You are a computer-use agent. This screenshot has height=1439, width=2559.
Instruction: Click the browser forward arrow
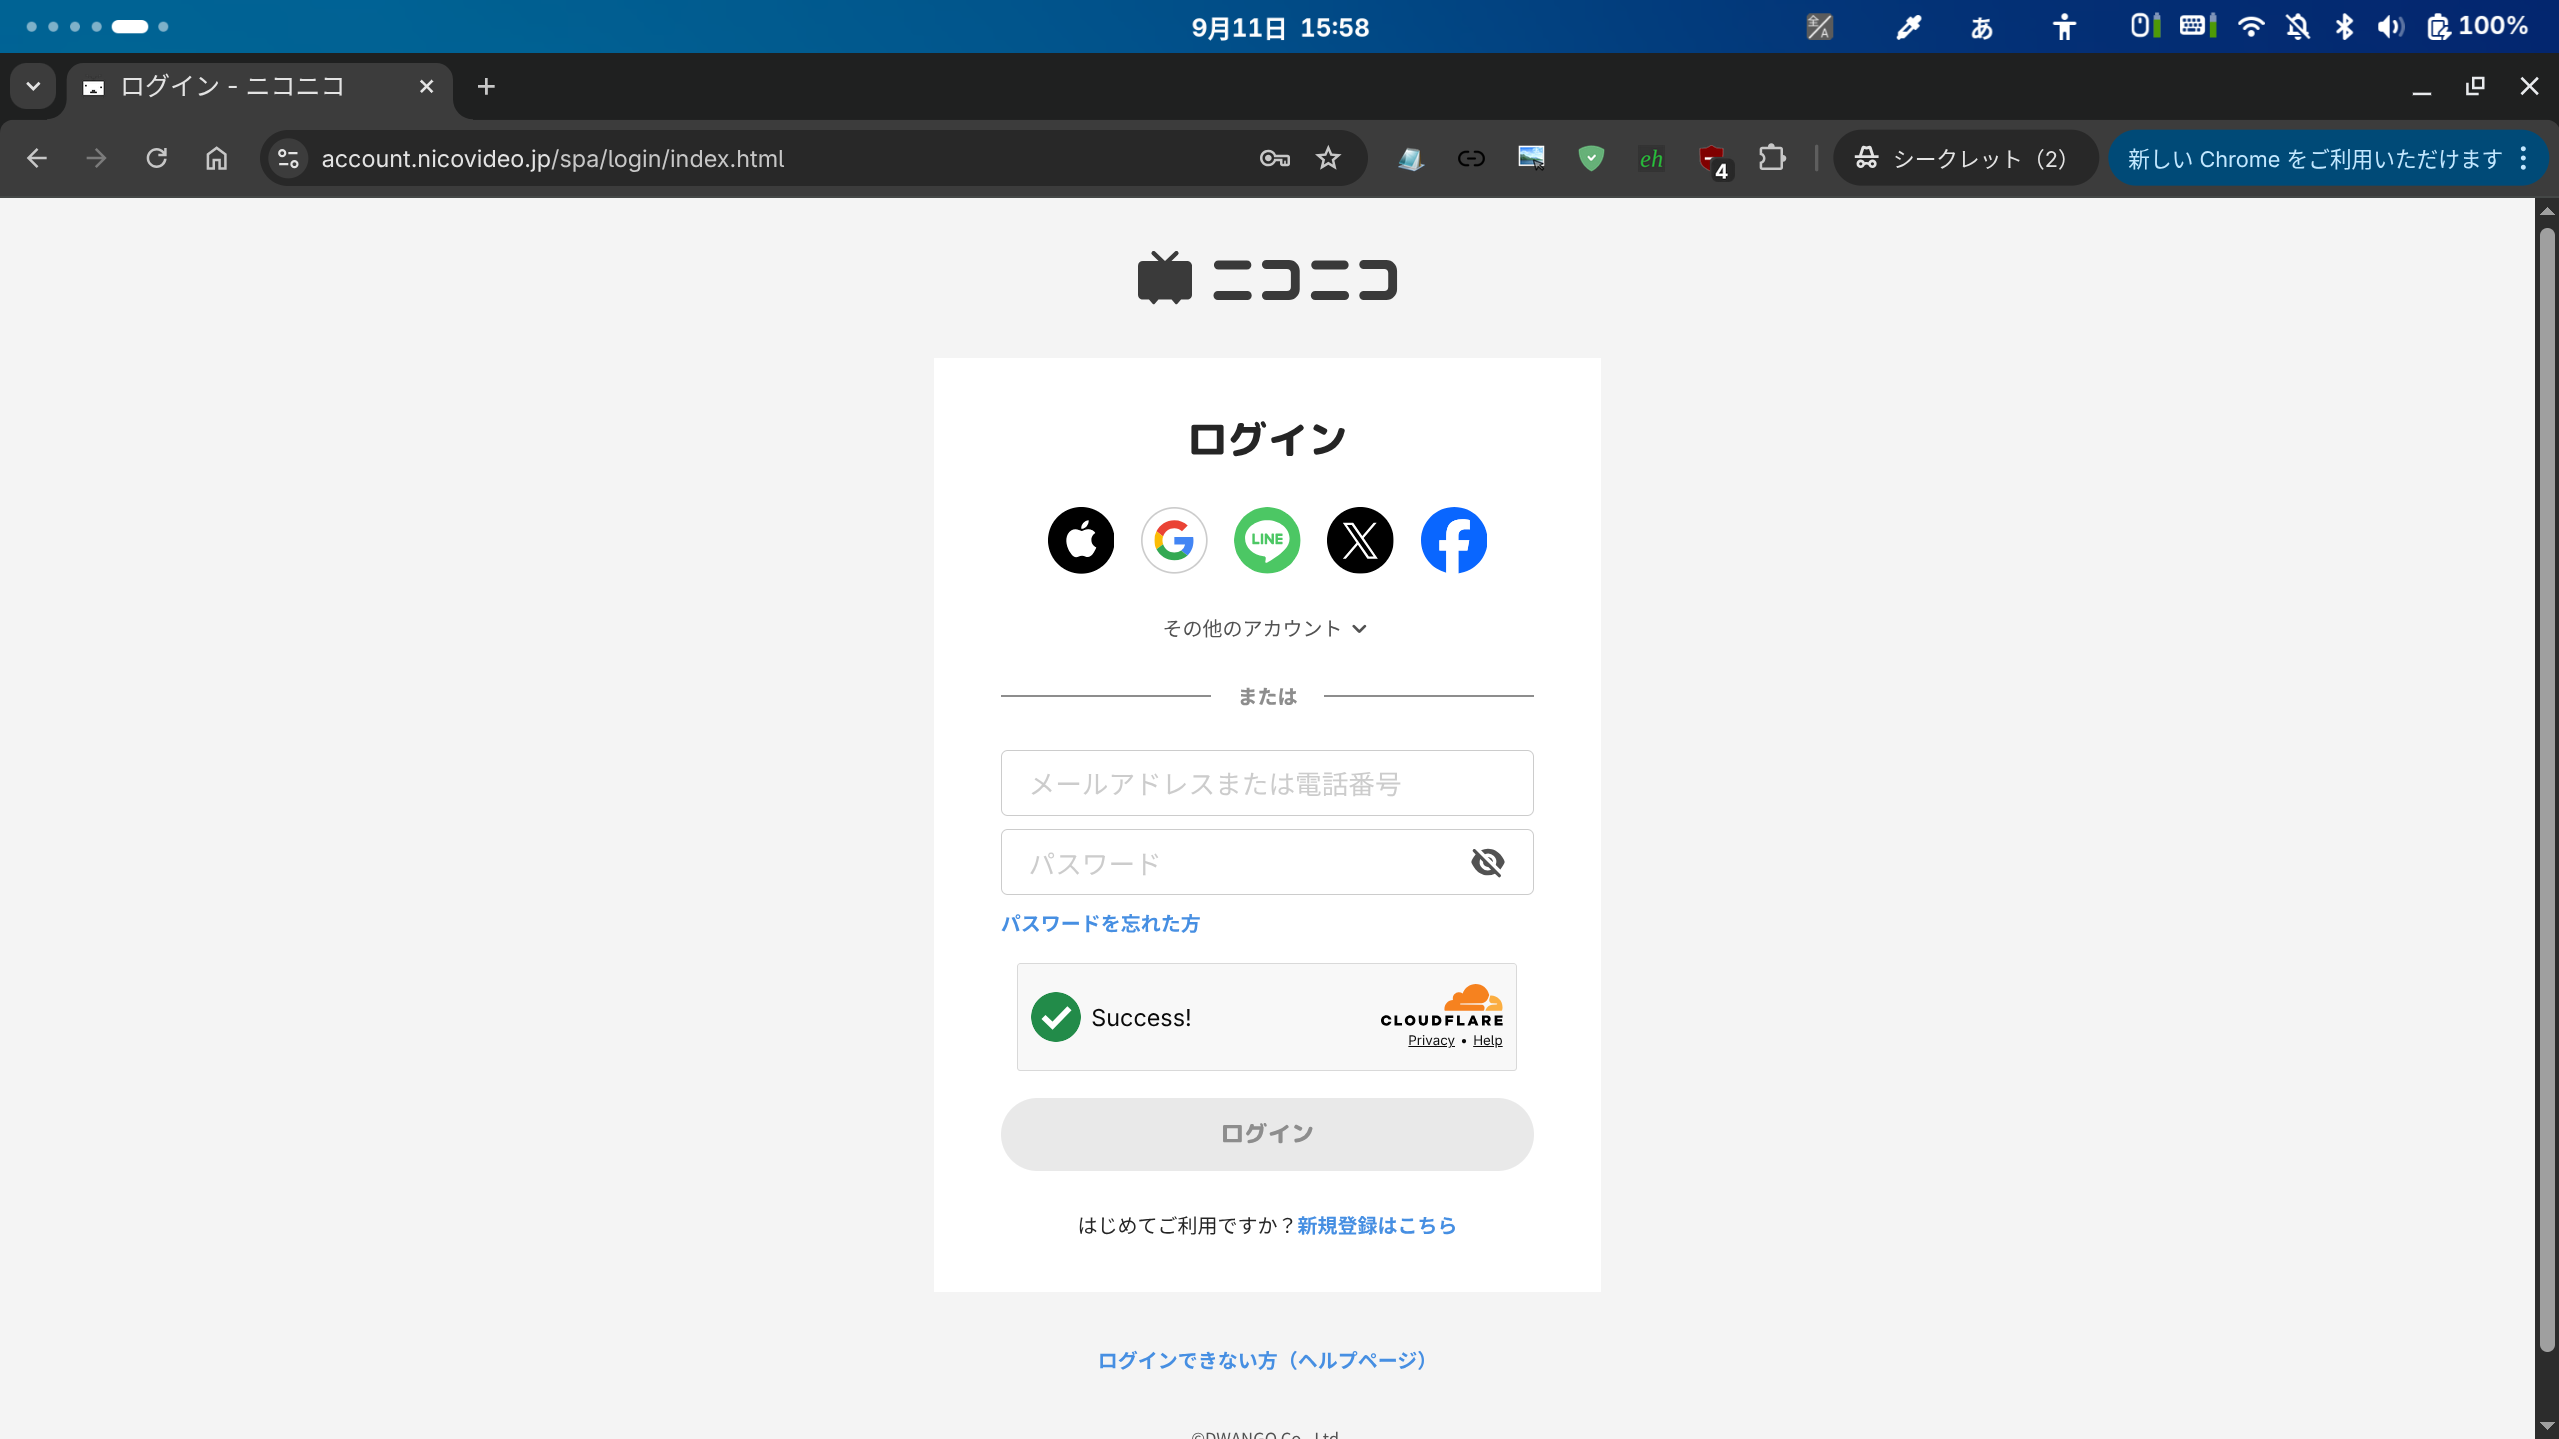pos(96,158)
